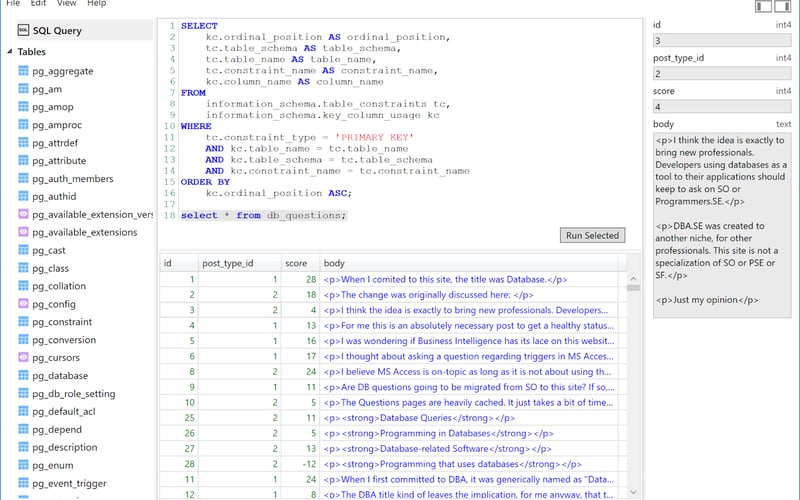The image size is (800, 500).
Task: Open the View menu
Action: click(66, 3)
